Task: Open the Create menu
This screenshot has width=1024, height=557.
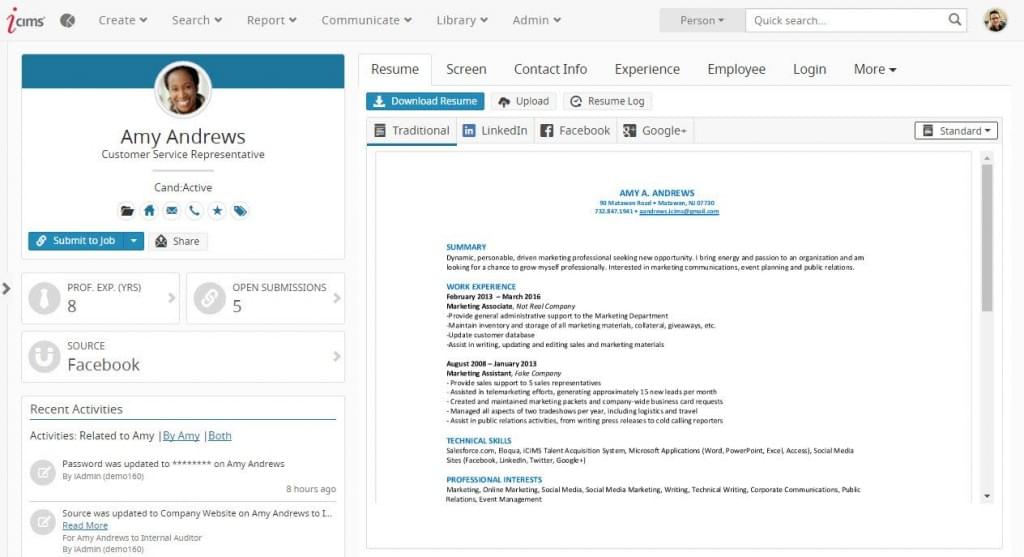Action: click(x=123, y=20)
